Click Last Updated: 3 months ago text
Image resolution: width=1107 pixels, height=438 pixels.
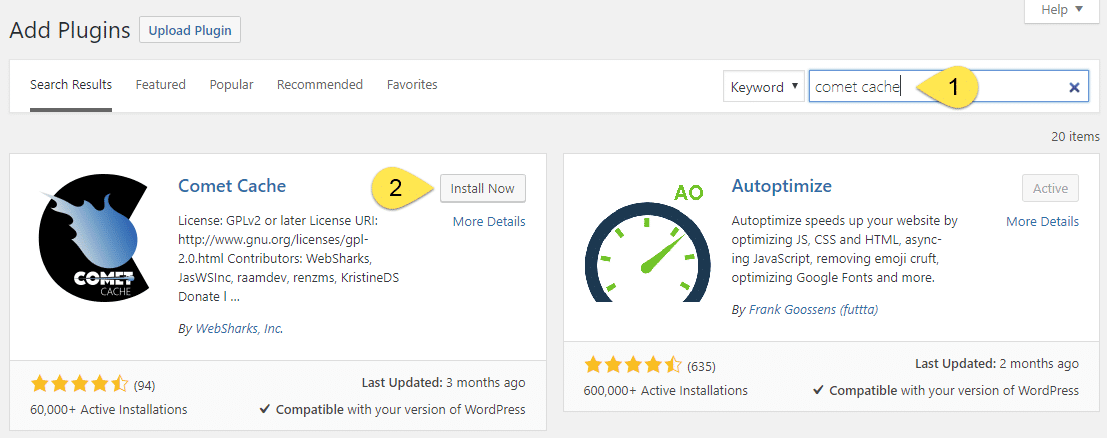[443, 383]
